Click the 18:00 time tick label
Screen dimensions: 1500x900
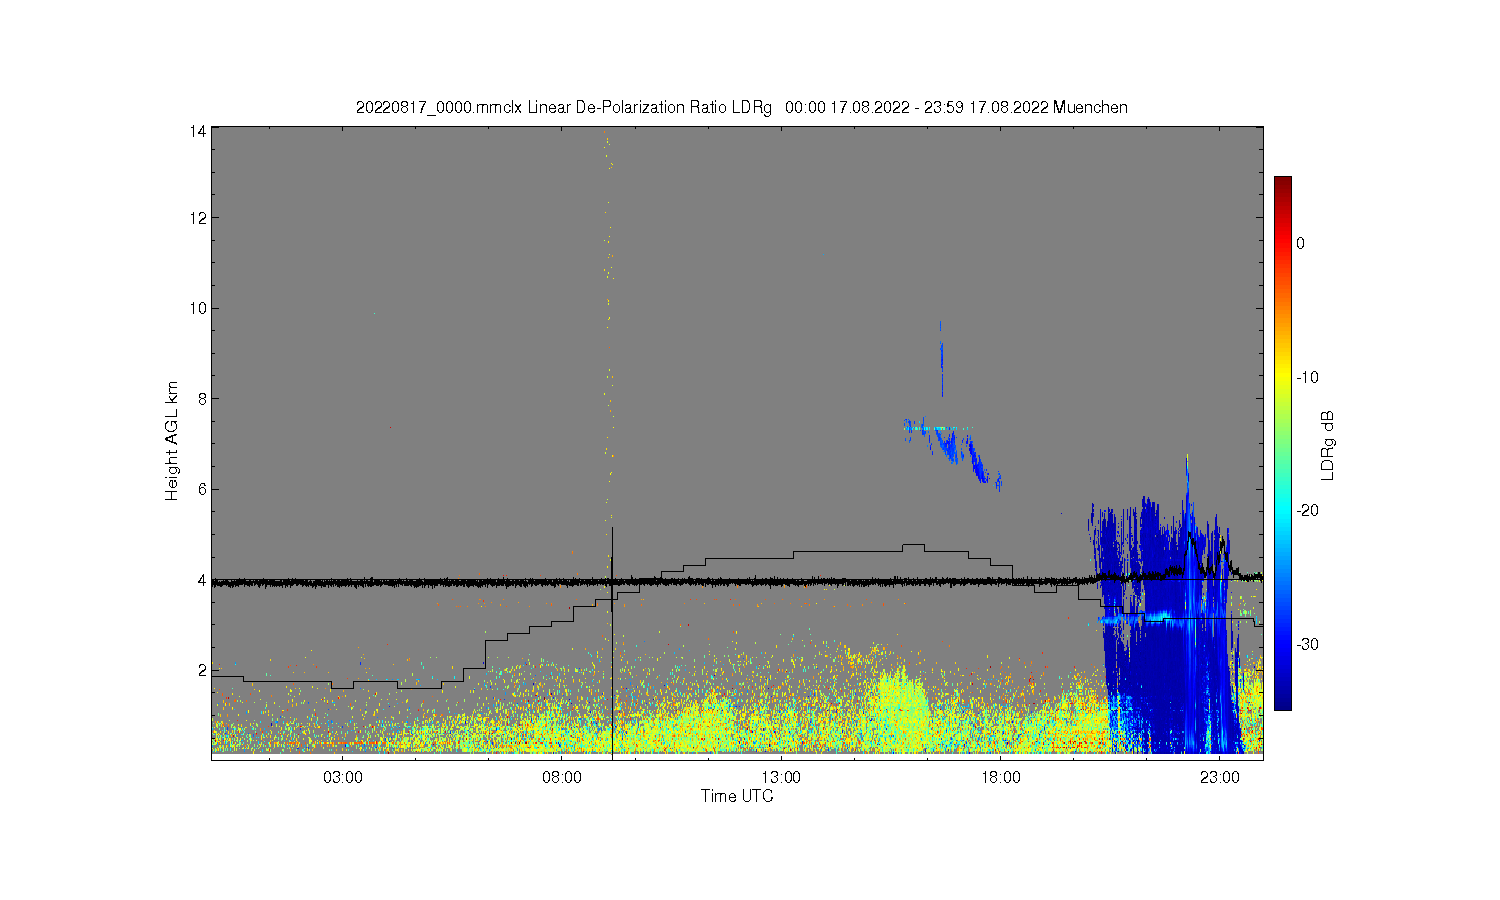1000,777
